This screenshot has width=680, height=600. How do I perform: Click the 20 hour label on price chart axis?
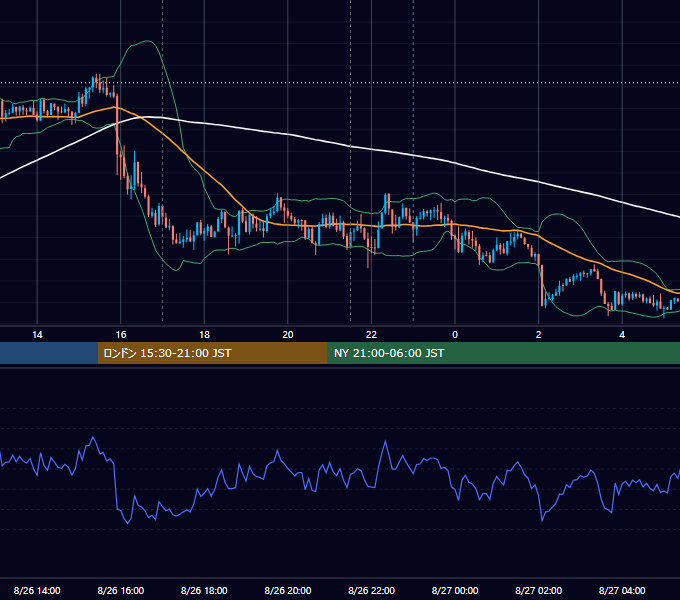288,335
